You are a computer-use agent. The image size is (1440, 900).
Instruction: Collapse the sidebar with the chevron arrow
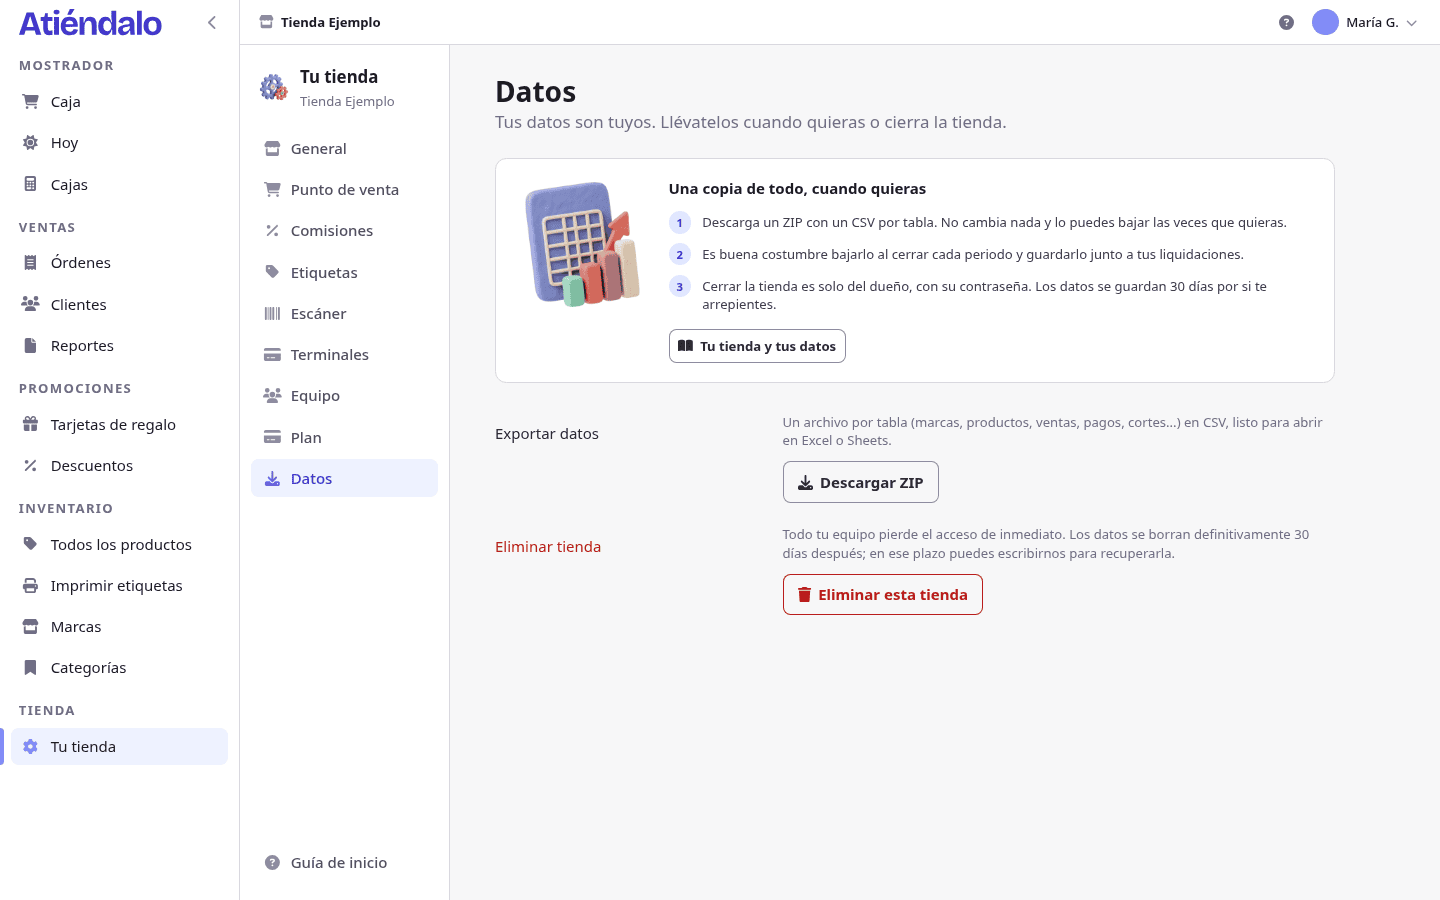point(212,22)
